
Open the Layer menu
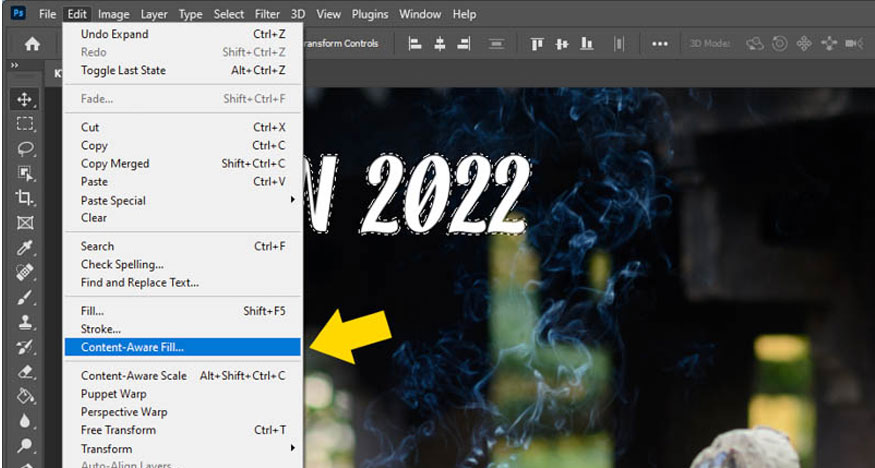coord(154,14)
